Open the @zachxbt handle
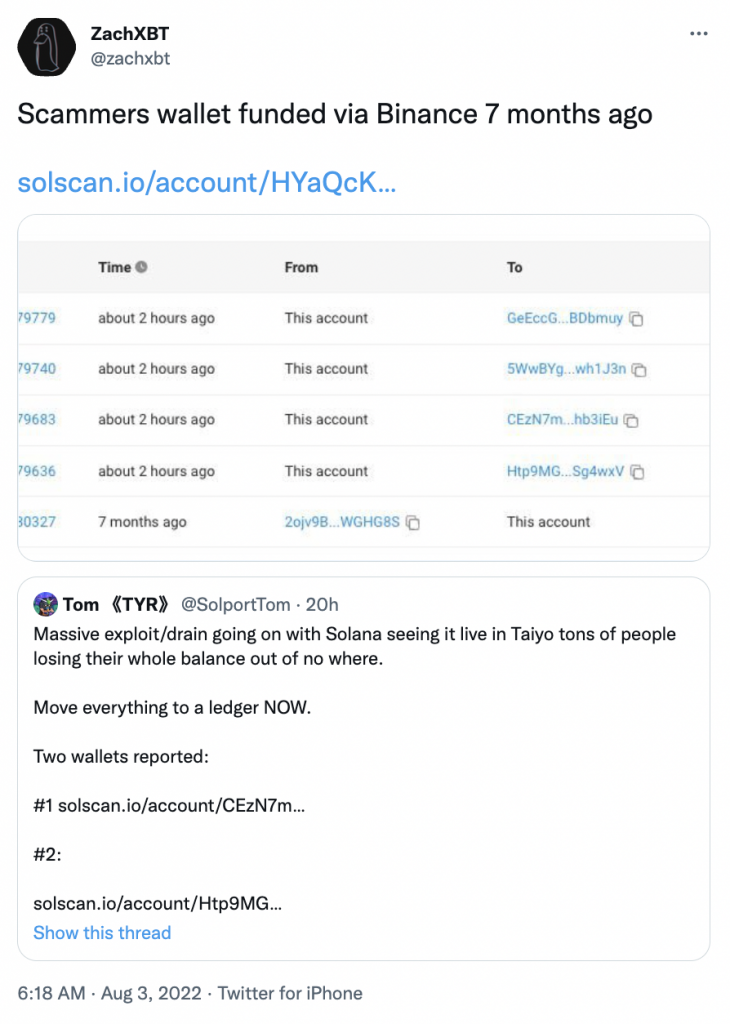This screenshot has width=730, height=1024. [x=130, y=59]
